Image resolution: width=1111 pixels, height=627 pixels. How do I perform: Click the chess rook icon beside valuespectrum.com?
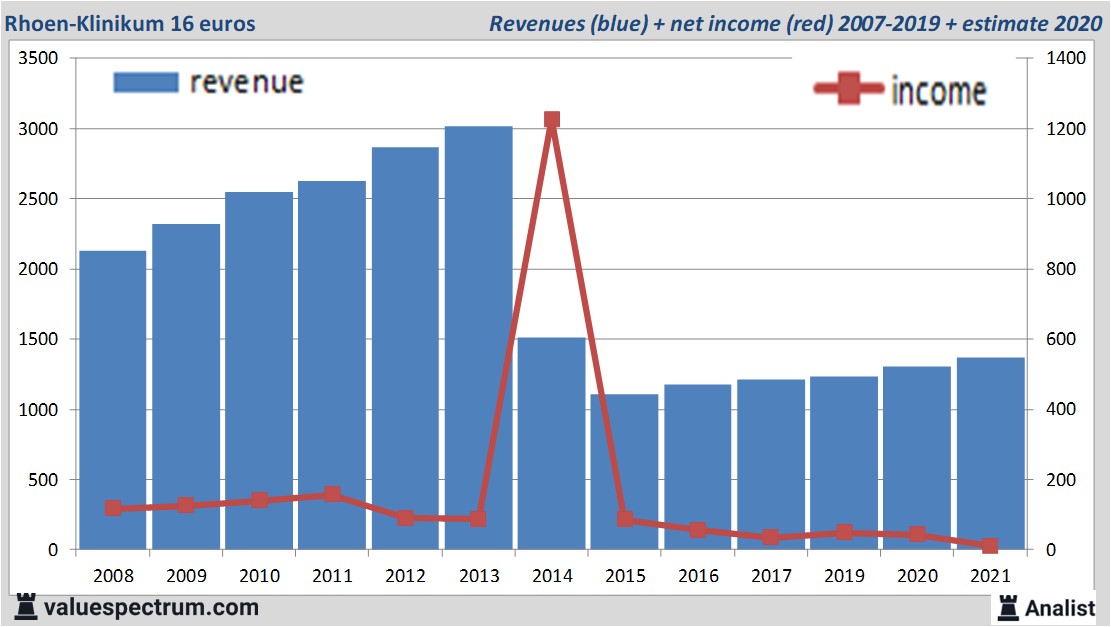(x=26, y=607)
